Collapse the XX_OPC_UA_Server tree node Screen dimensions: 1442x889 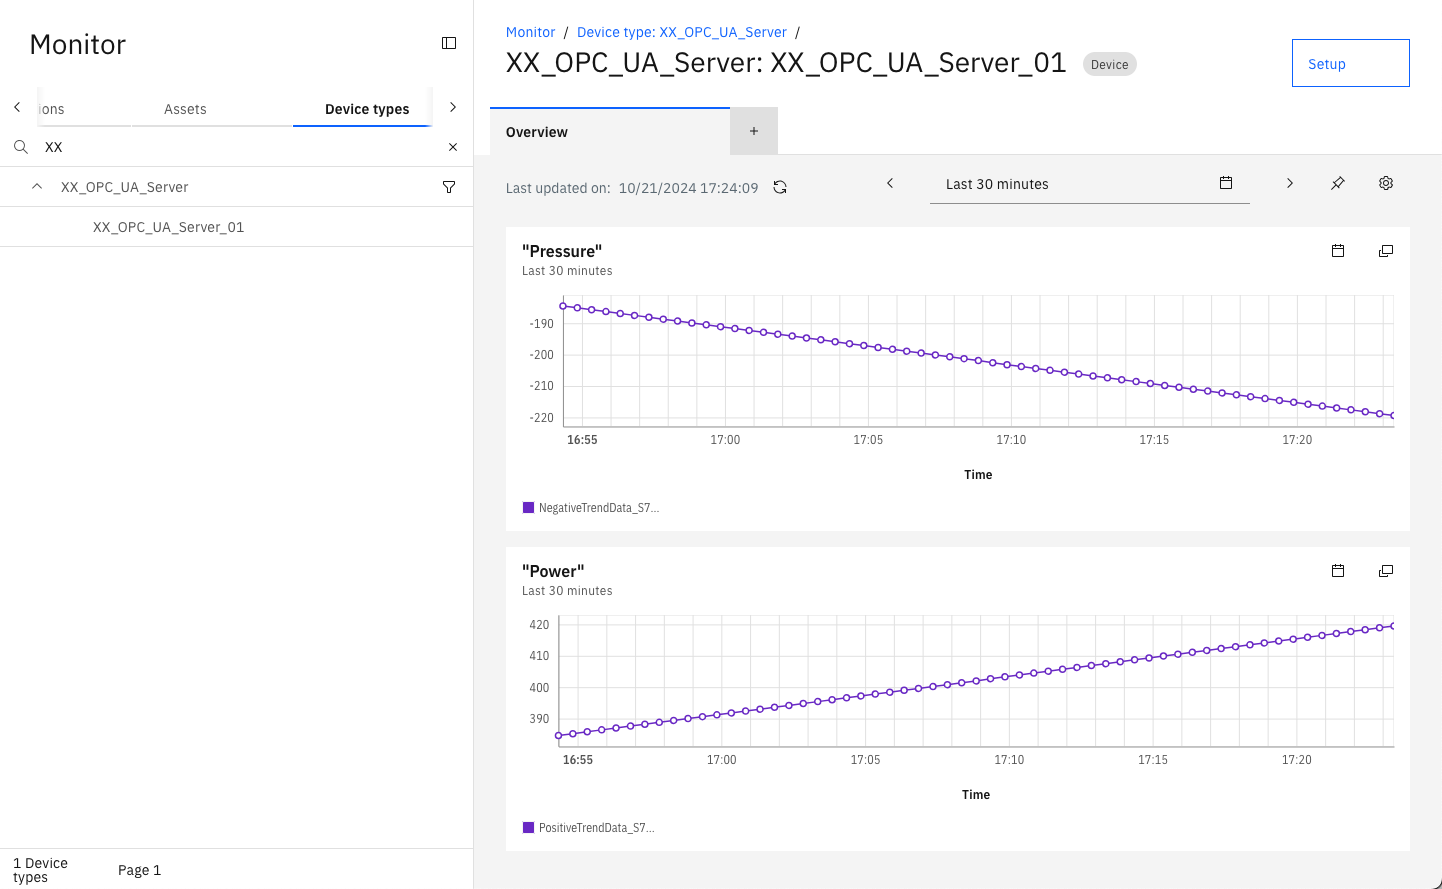click(37, 187)
